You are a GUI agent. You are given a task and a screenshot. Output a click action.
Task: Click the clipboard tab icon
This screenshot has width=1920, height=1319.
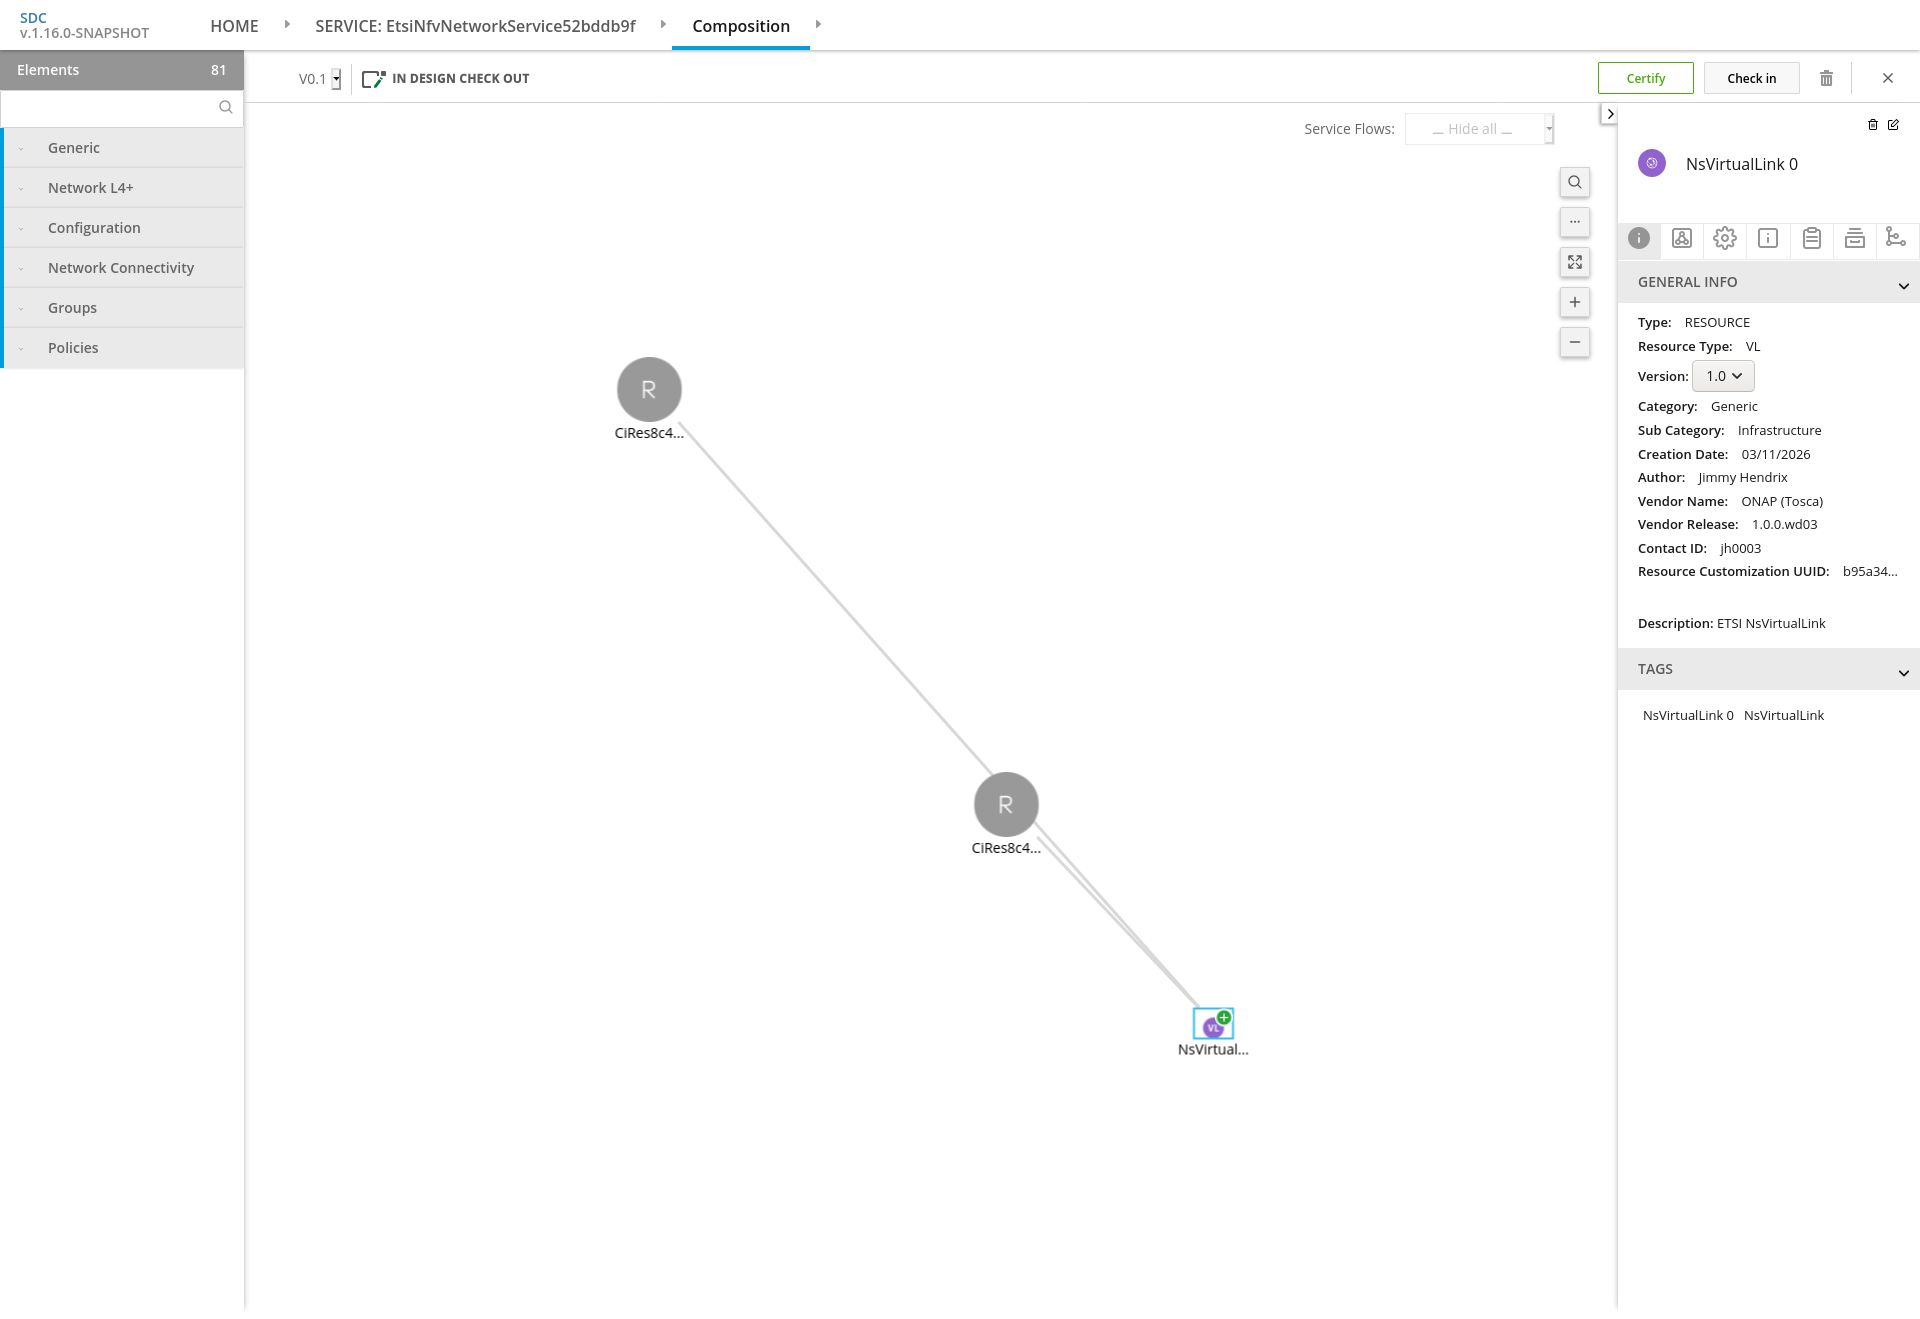pyautogui.click(x=1811, y=238)
